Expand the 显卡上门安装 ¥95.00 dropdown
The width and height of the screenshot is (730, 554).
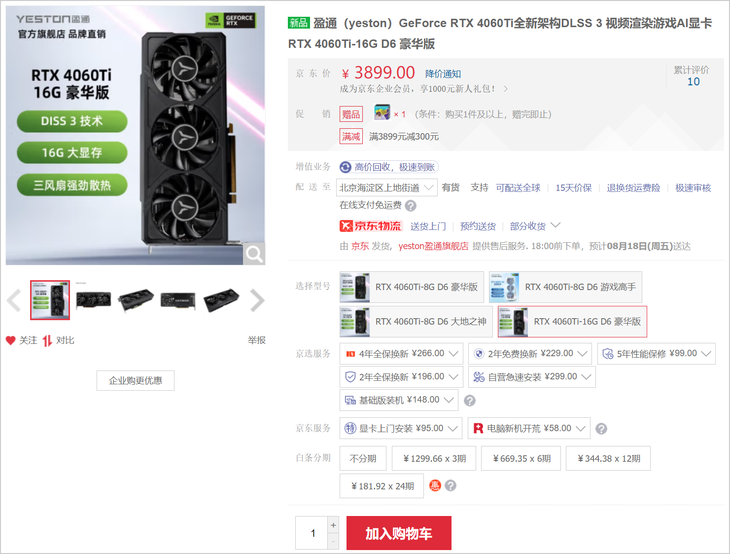pos(401,428)
